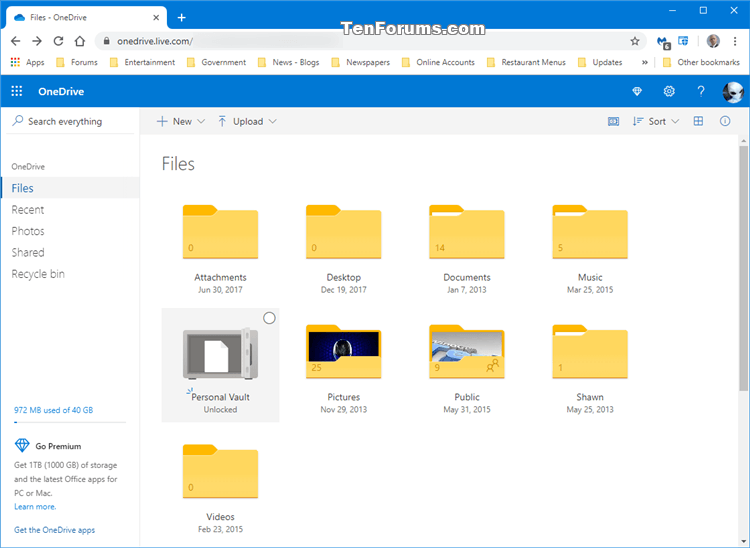Viewport: 750px width, 548px height.
Task: Click the storage usage progress bar
Action: [x=70, y=422]
